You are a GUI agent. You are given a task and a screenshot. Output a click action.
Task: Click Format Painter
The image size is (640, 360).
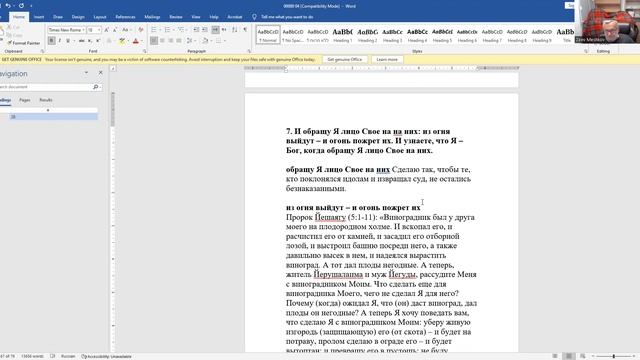[x=23, y=43]
